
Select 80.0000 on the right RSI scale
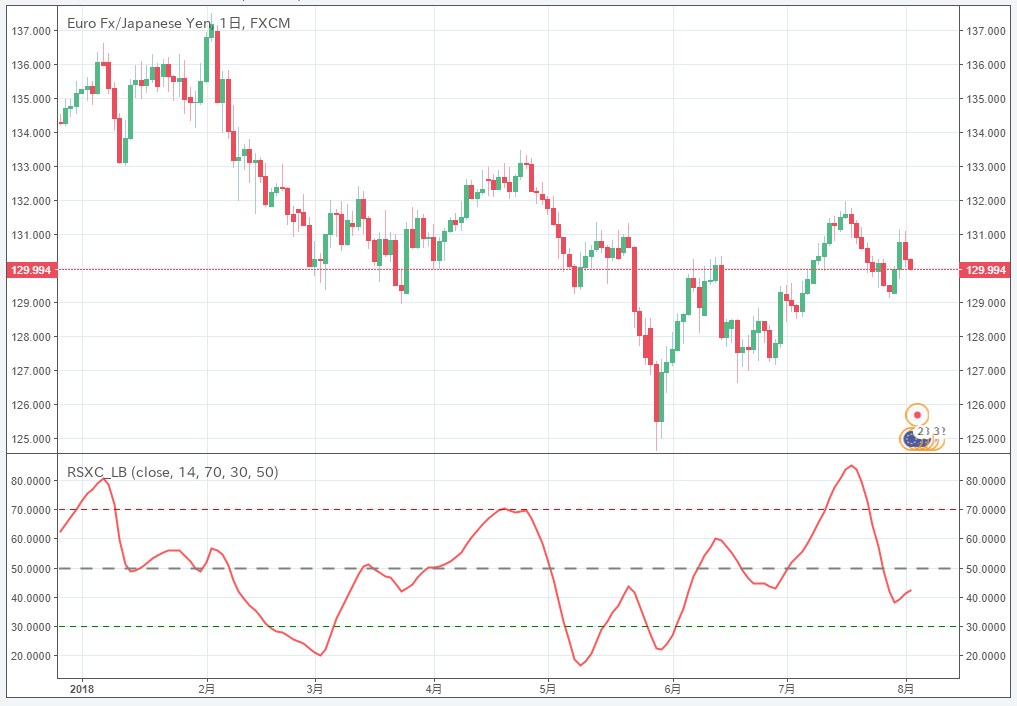click(986, 481)
